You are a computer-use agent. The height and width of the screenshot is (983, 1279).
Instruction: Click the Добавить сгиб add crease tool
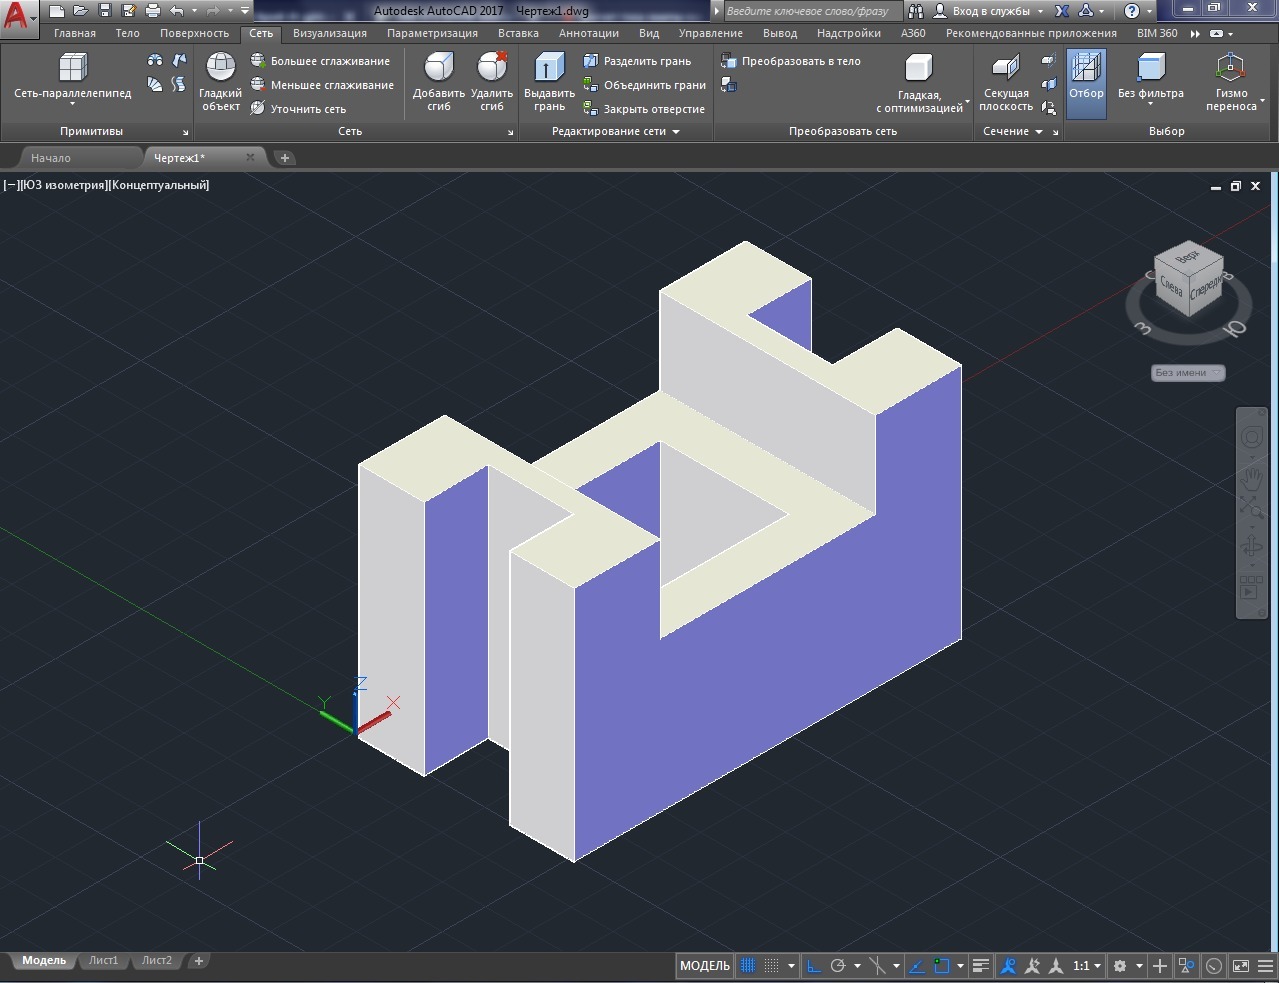coord(439,81)
